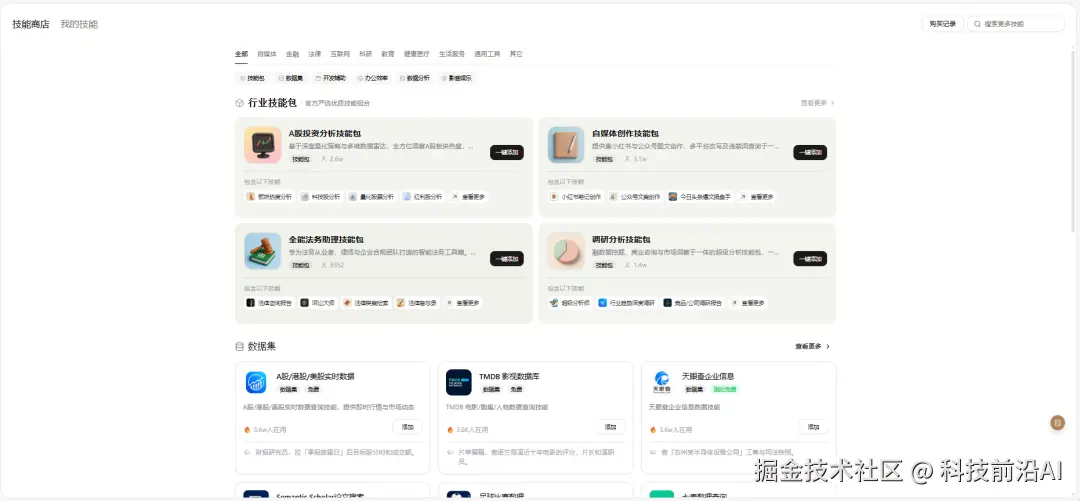1080x501 pixels.
Task: Select the 法律 category tab
Action: (315, 54)
